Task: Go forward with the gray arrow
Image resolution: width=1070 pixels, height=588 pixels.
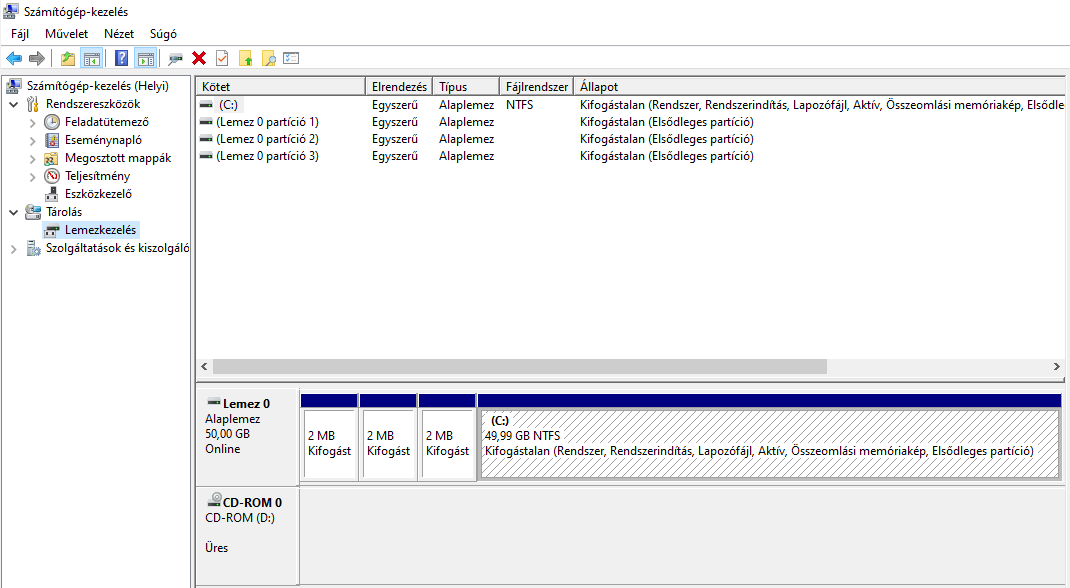Action: point(37,59)
